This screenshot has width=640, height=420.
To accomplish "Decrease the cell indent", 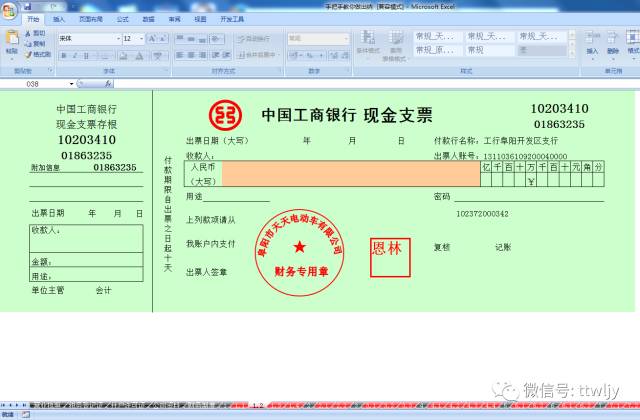I will pos(216,55).
